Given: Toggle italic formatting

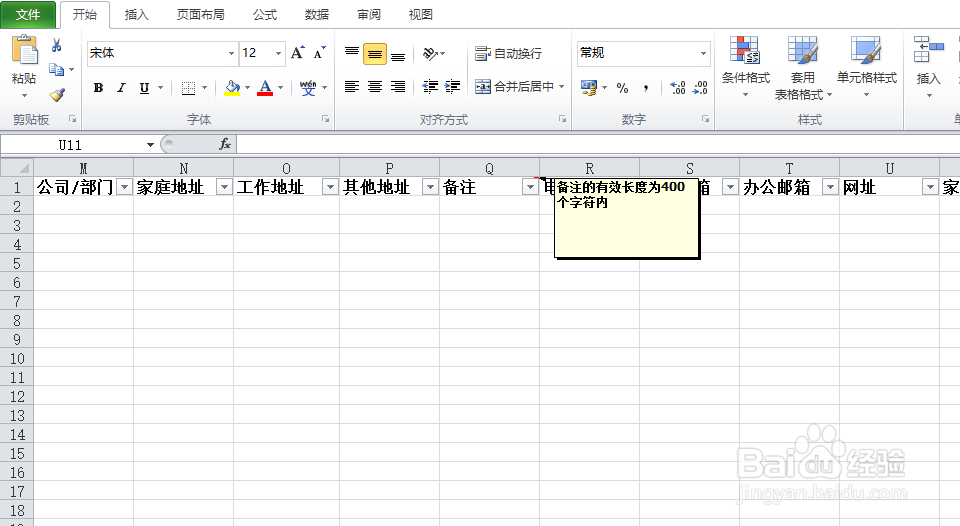Looking at the screenshot, I should (x=121, y=88).
